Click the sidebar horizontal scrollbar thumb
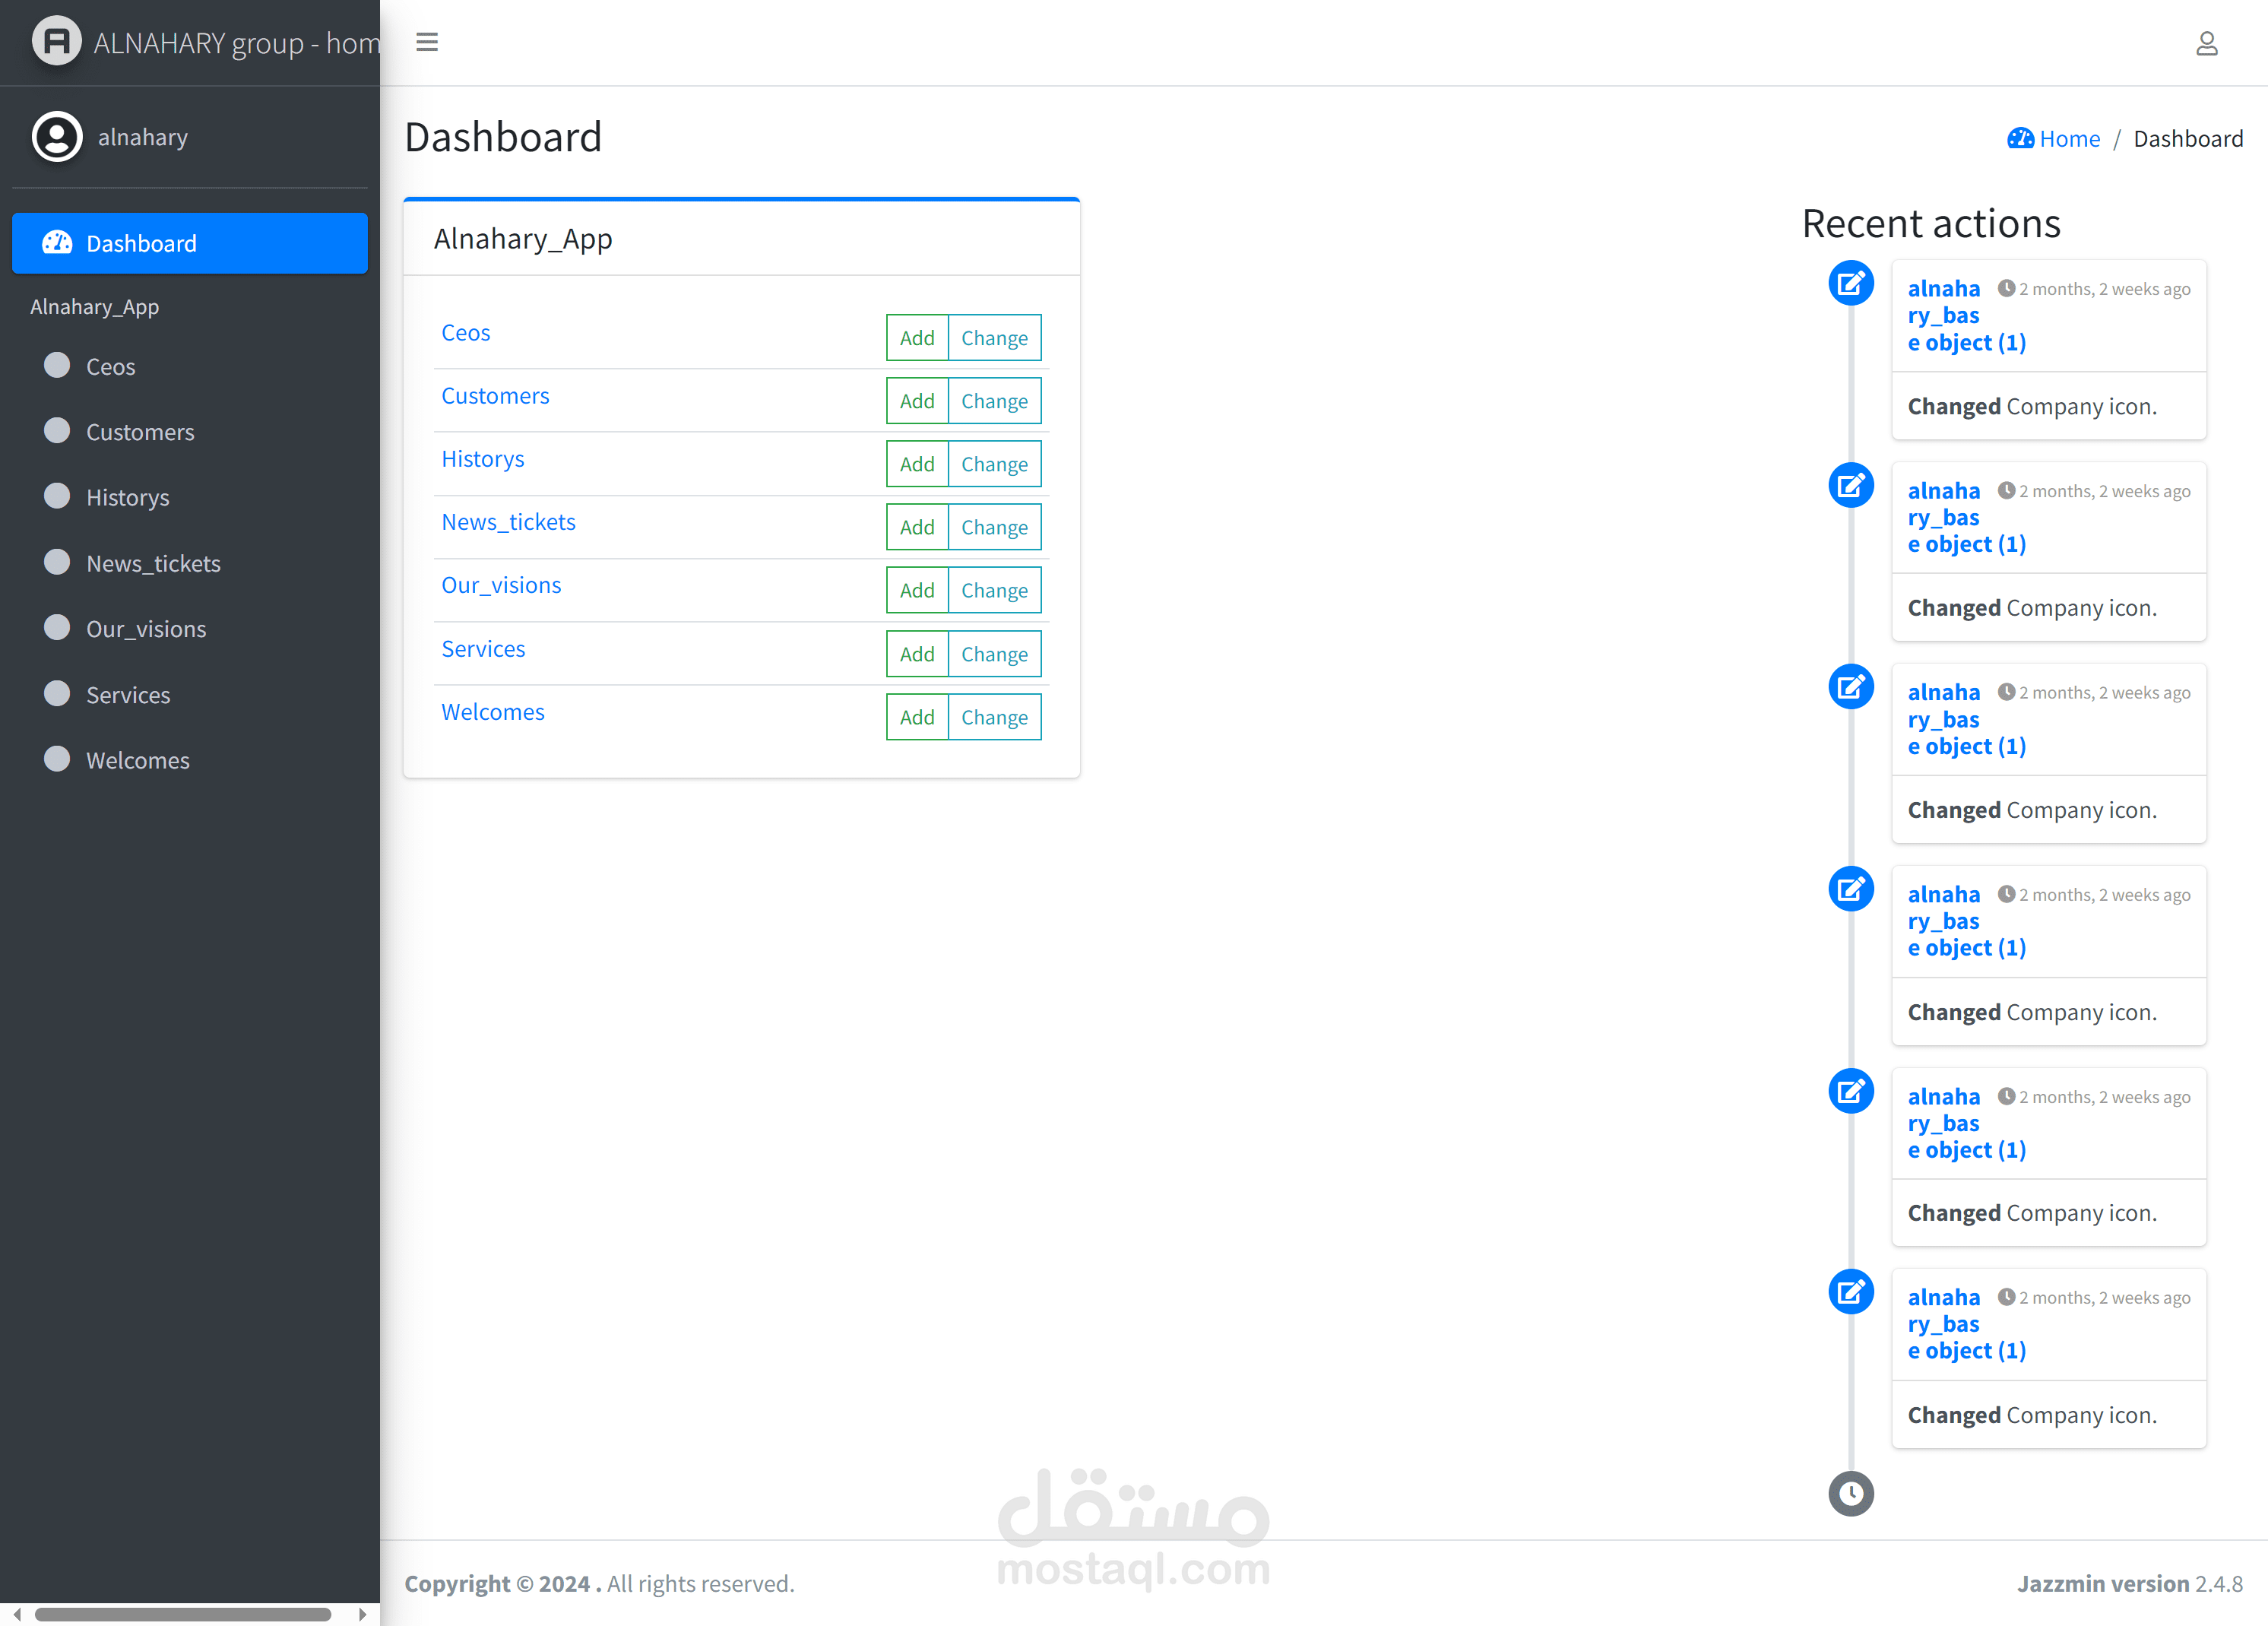This screenshot has width=2268, height=1626. pyautogui.click(x=183, y=1614)
